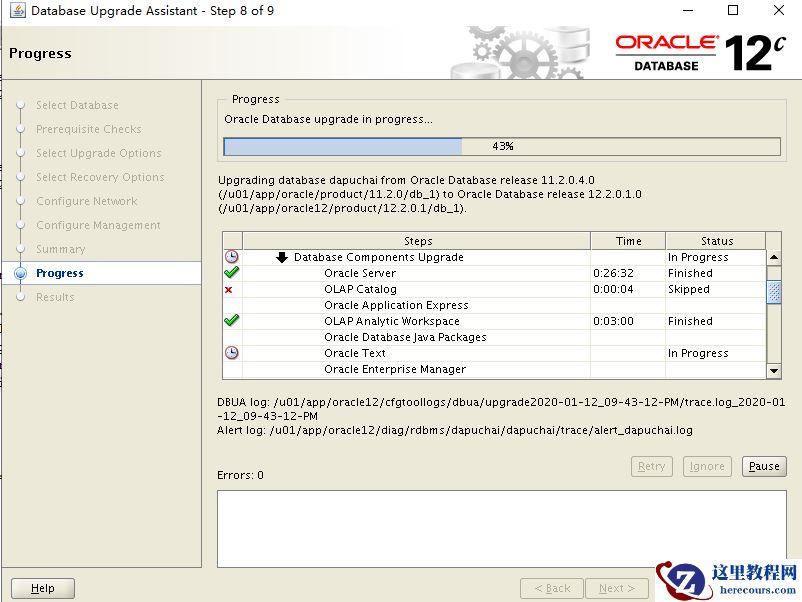Open Help
The width and height of the screenshot is (802, 602).
point(43,588)
